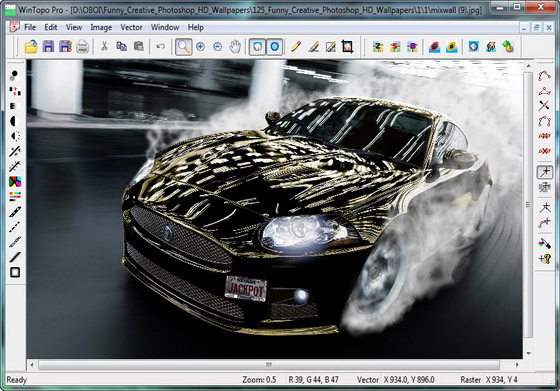This screenshot has height=391, width=560.
Task: Select the magnifier Zoom tool
Action: (x=184, y=47)
